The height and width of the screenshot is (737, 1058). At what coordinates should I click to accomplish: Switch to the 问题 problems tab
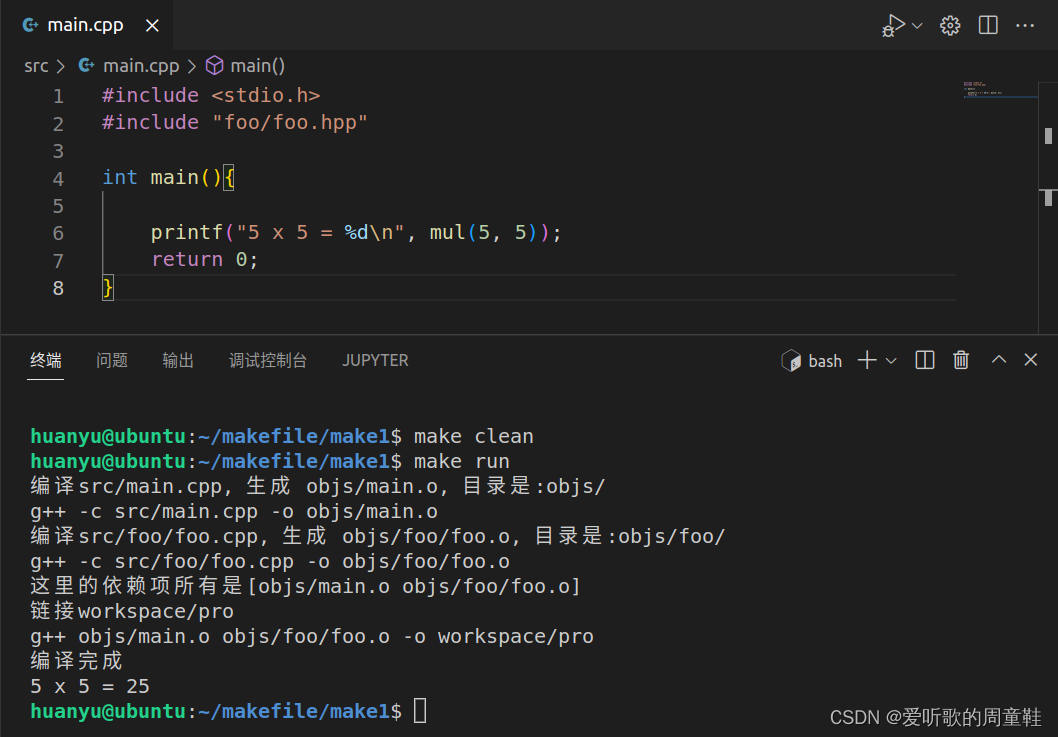[x=112, y=360]
